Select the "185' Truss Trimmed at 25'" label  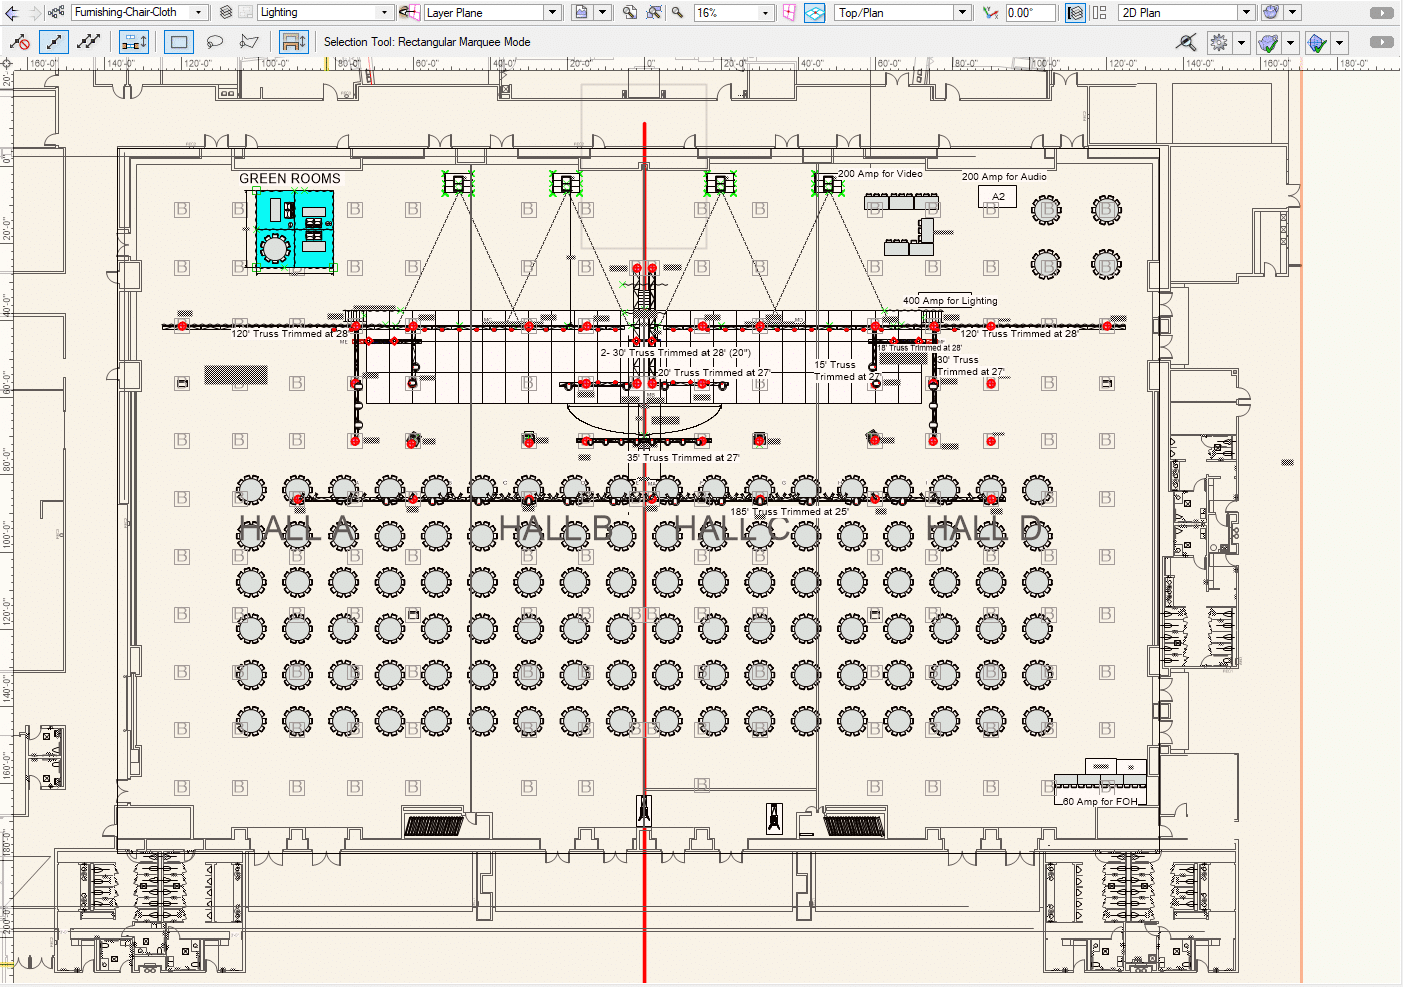(789, 511)
